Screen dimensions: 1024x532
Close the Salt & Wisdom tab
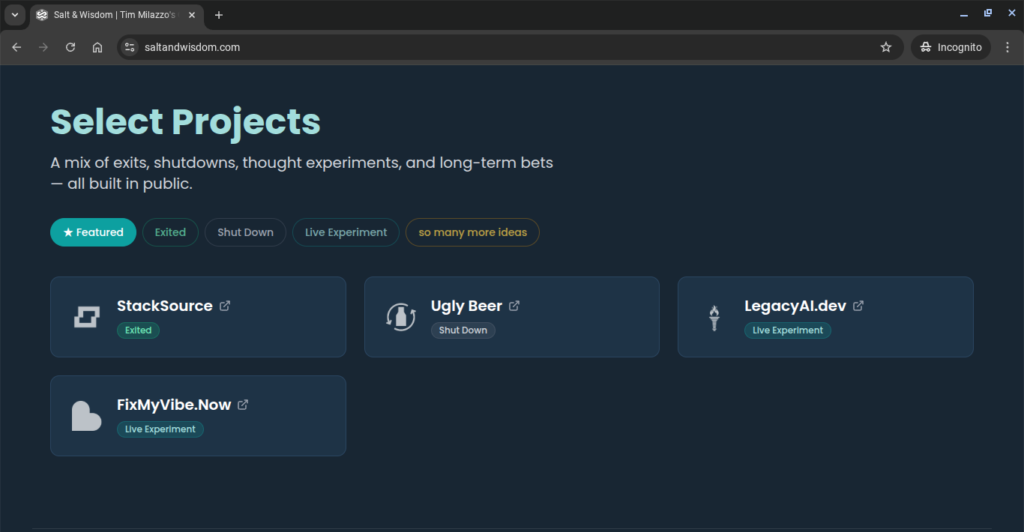point(191,15)
